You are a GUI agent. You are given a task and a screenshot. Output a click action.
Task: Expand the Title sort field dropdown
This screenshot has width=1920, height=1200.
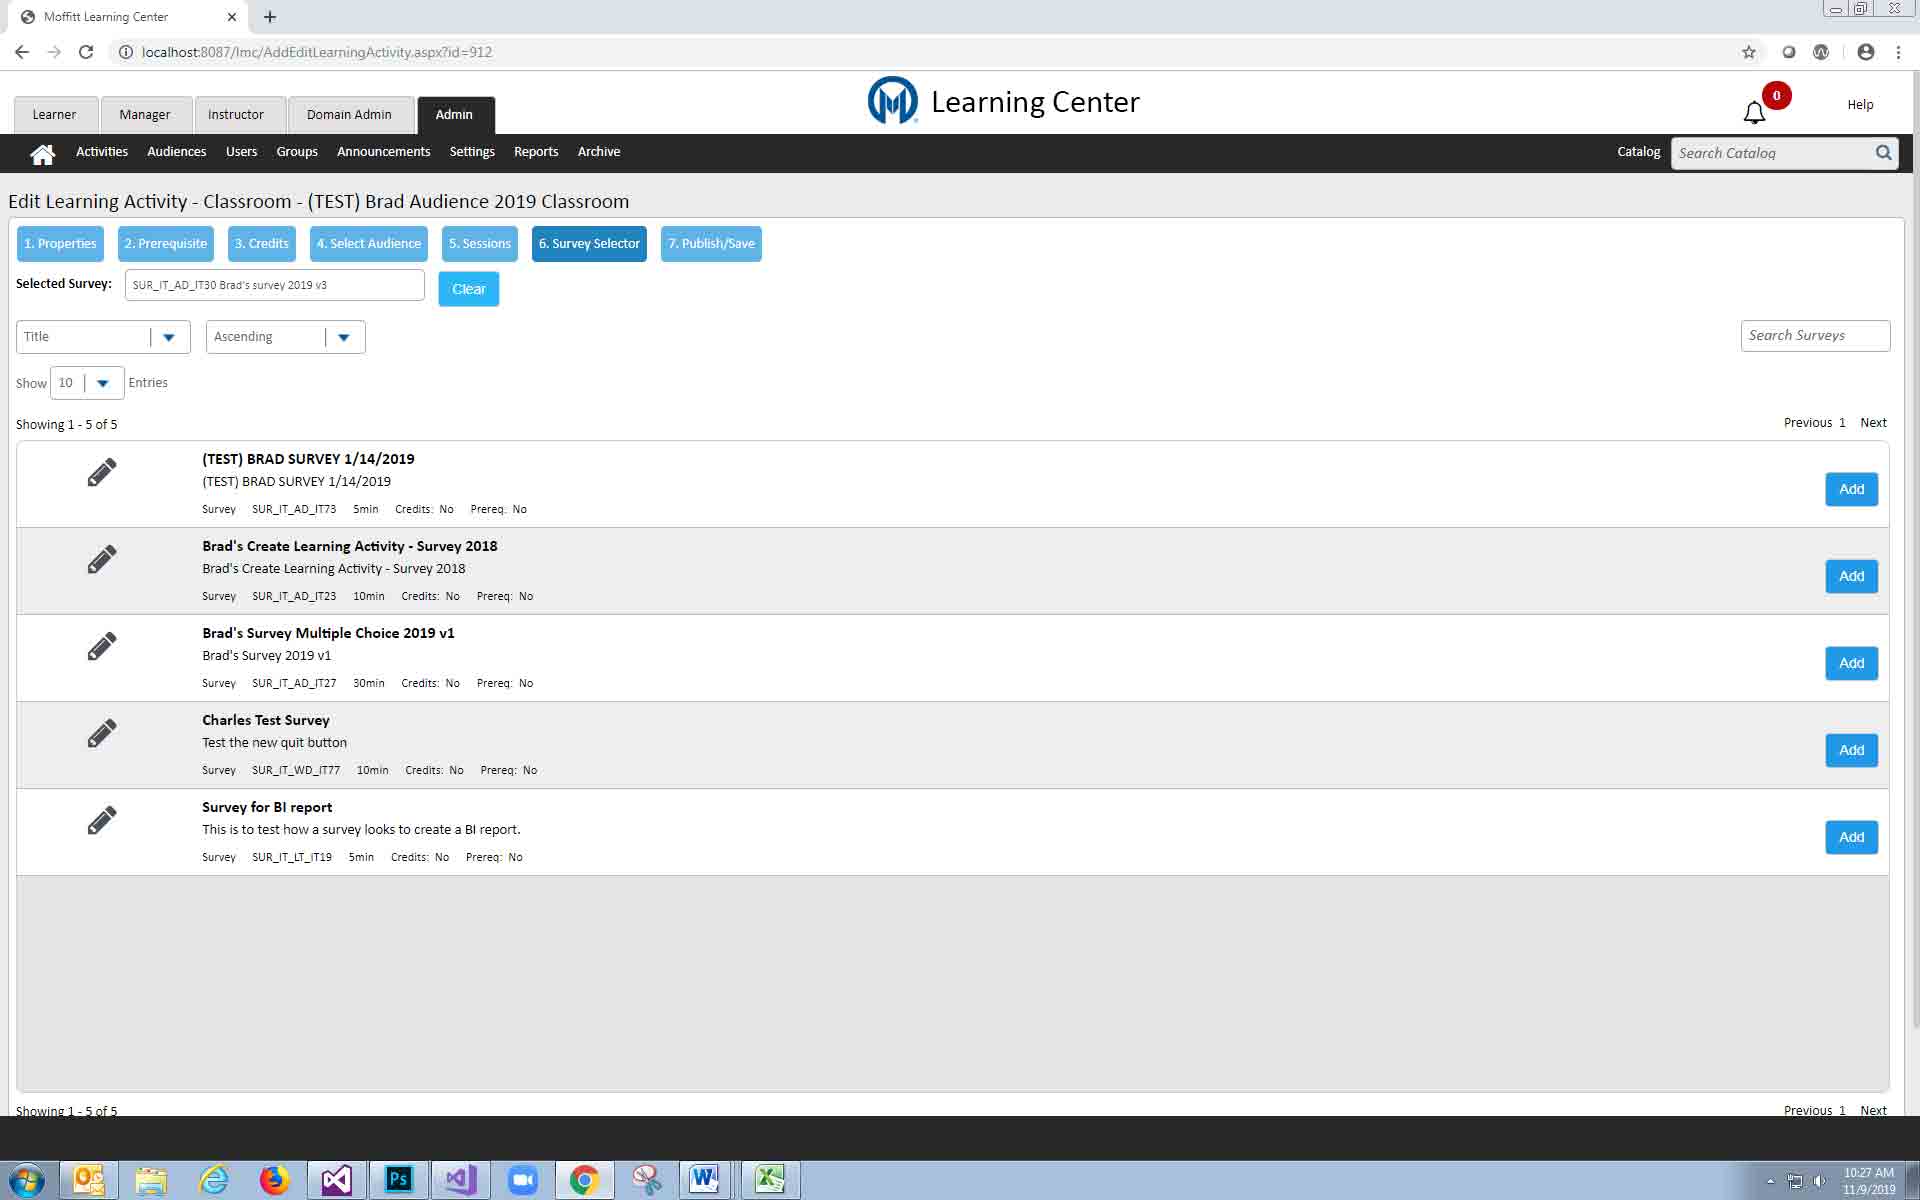[168, 337]
